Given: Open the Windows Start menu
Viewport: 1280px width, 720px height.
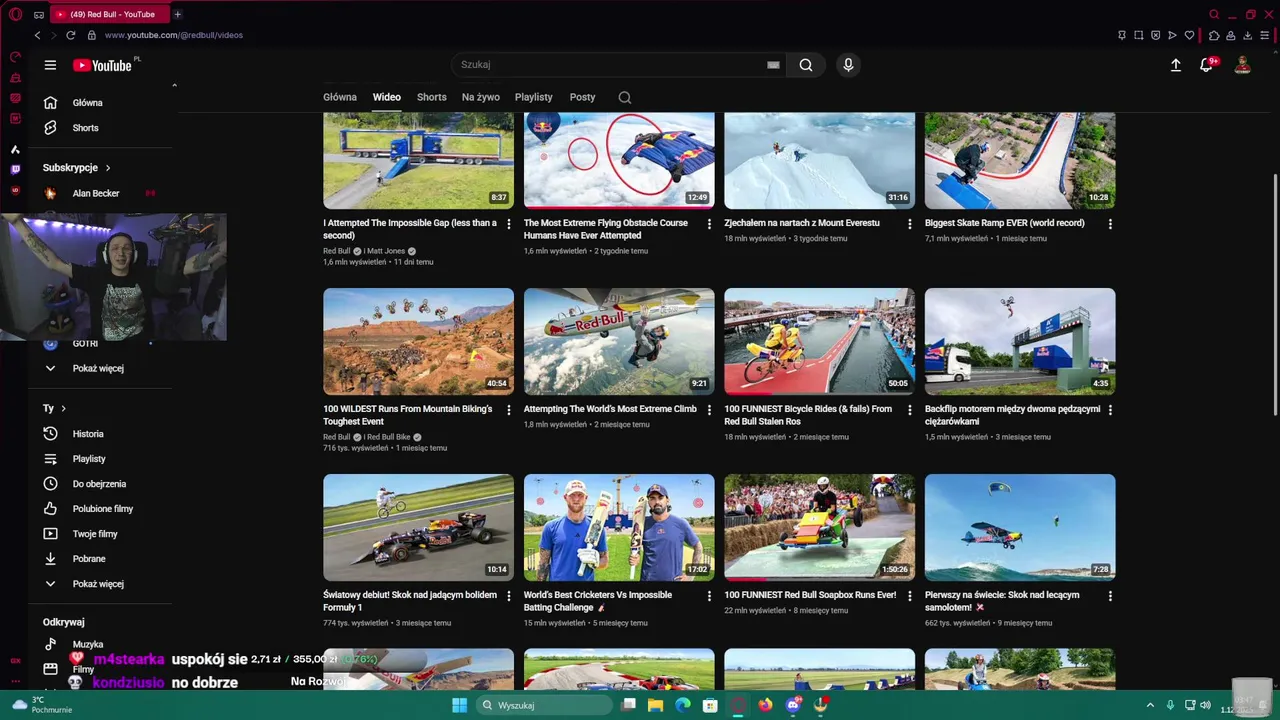Looking at the screenshot, I should click(x=459, y=705).
